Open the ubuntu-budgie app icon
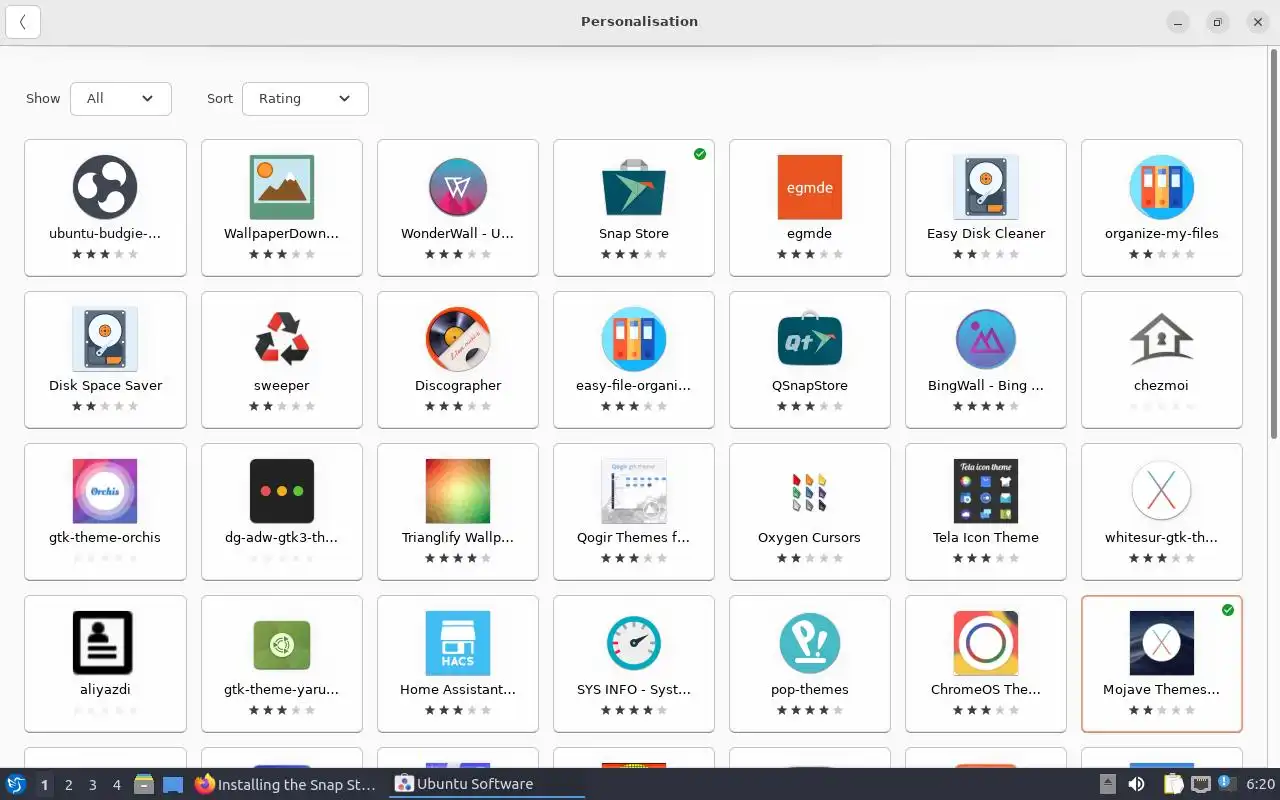The image size is (1280, 800). [105, 187]
